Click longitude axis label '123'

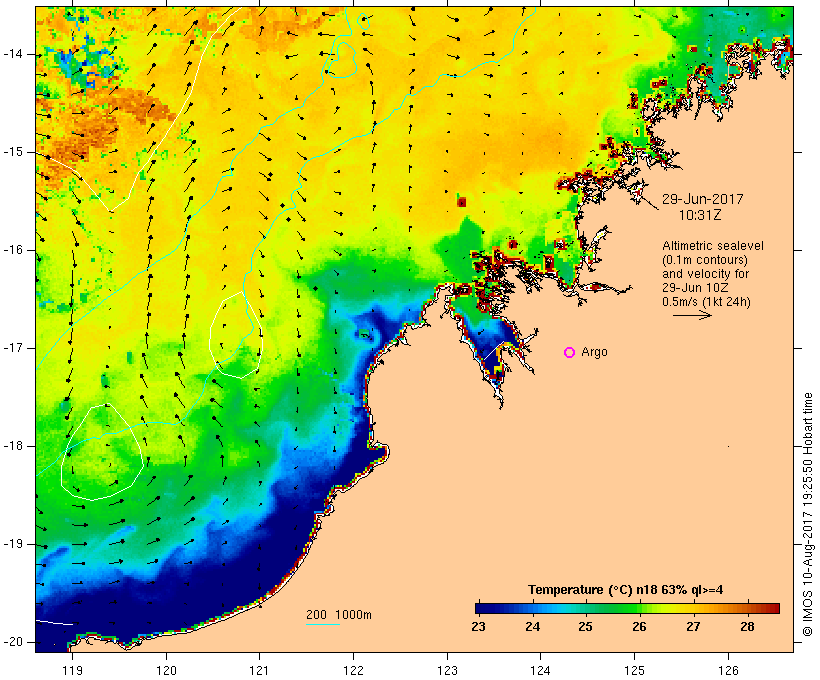pyautogui.click(x=447, y=670)
